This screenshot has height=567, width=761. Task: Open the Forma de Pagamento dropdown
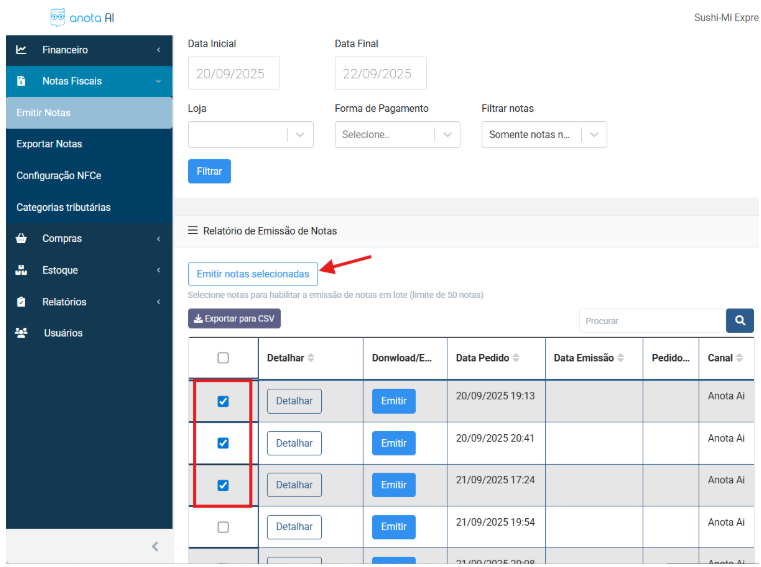(x=397, y=135)
